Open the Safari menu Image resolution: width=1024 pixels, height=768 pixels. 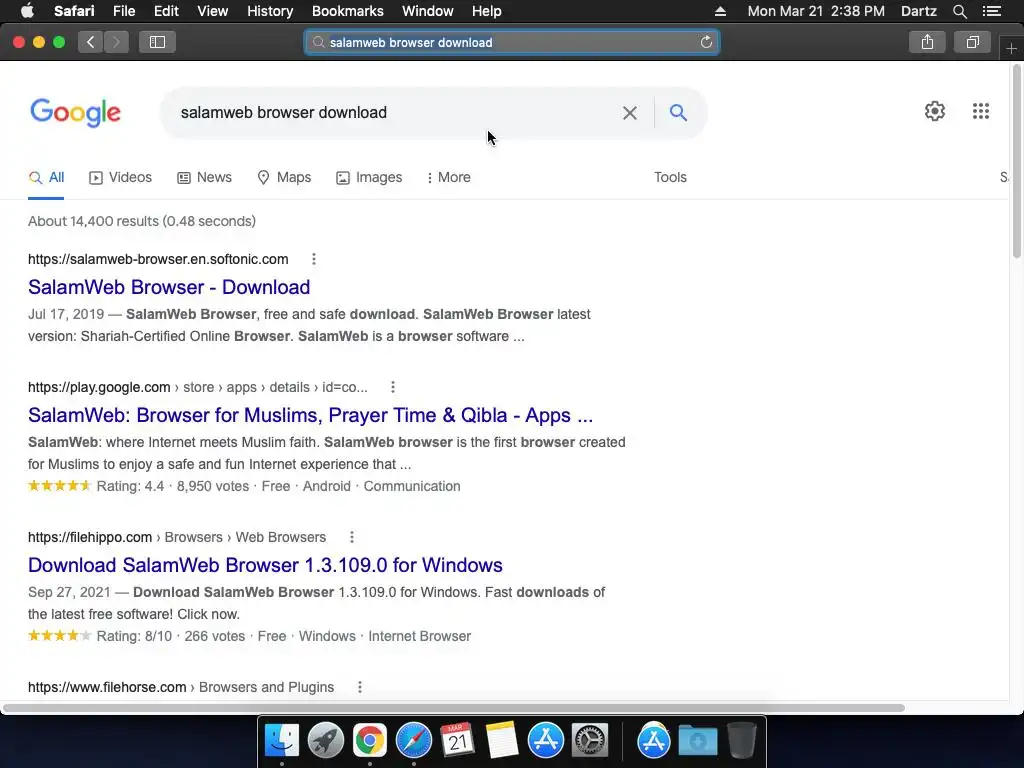(74, 11)
